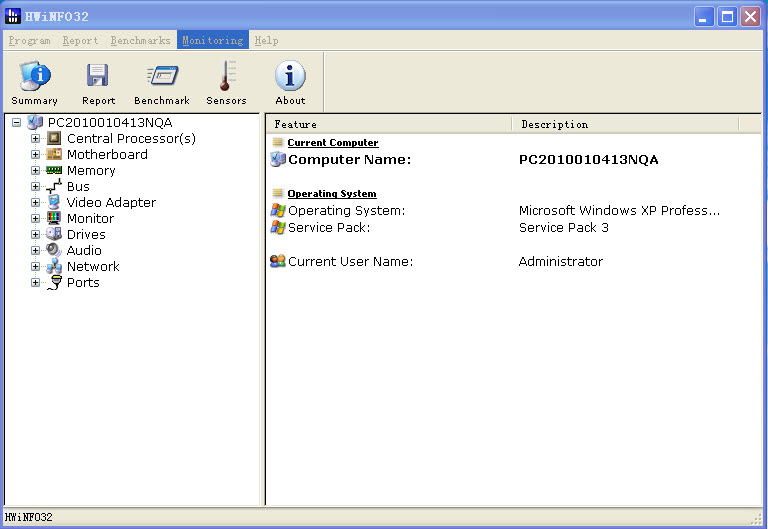
Task: Open the Help menu
Action: [266, 41]
